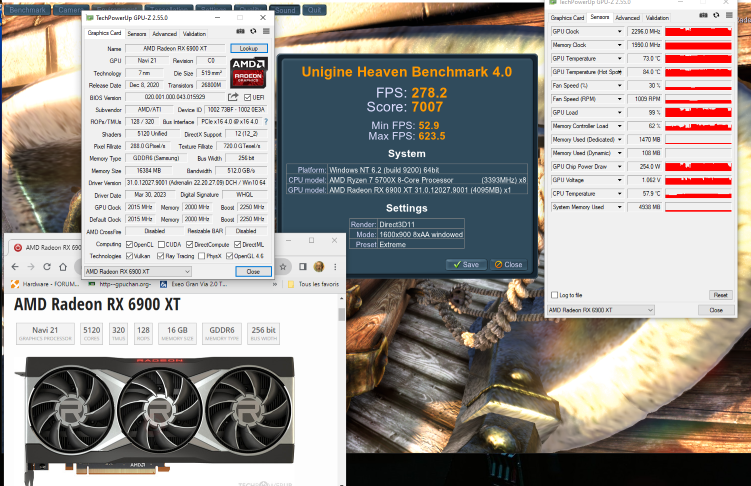Toggle the browser side panel icon
Image resolution: width=751 pixels, height=486 pixels.
coord(303,267)
